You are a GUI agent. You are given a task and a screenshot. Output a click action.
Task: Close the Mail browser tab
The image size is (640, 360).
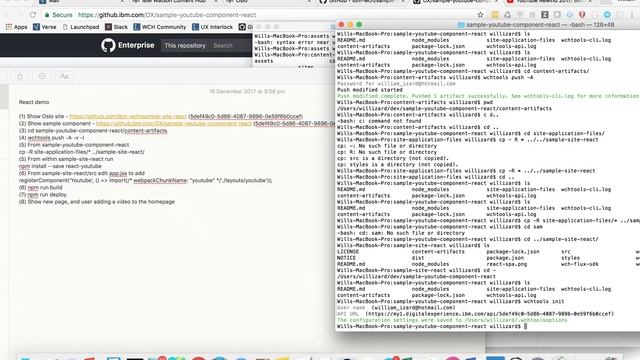click(x=122, y=2)
